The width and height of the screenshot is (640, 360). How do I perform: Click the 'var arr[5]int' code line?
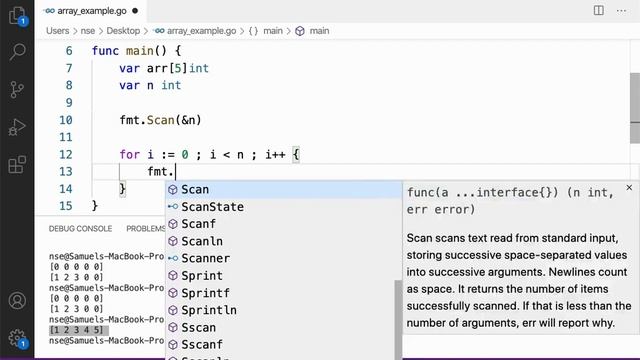pos(164,68)
